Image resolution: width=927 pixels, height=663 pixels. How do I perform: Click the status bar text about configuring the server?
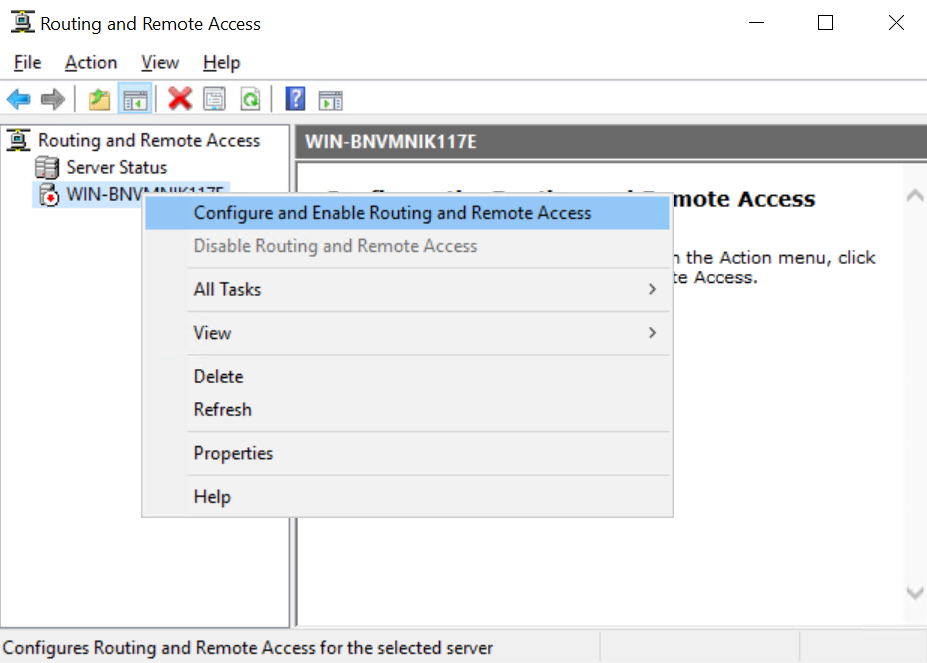[248, 648]
